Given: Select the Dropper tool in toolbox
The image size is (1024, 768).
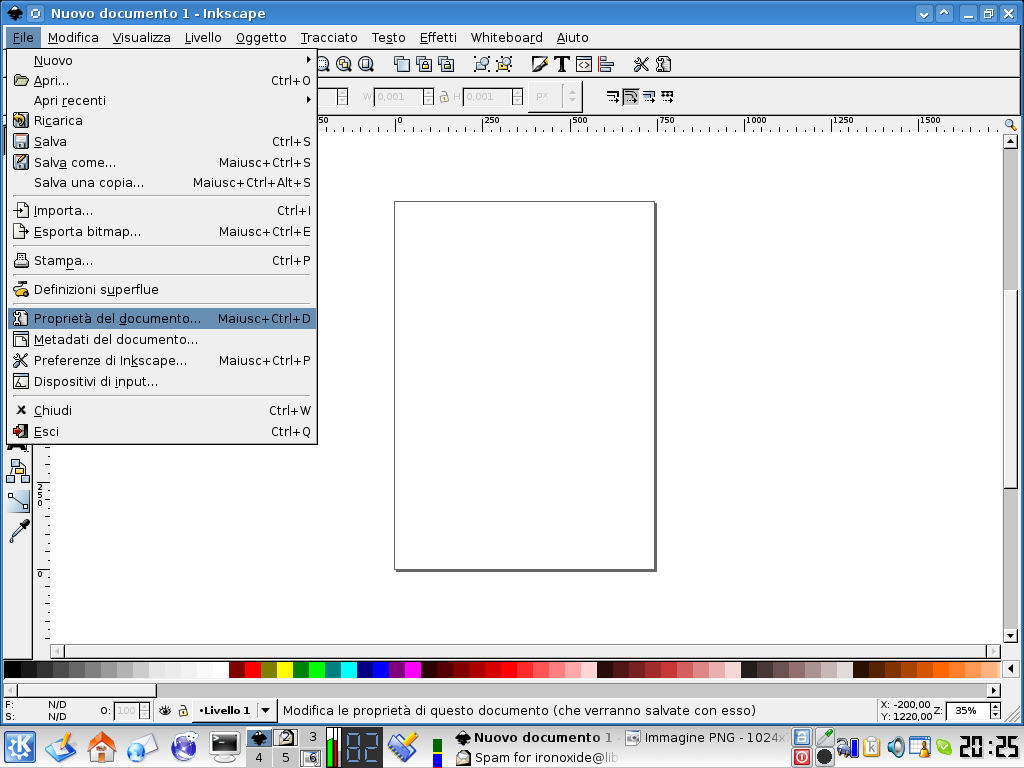Looking at the screenshot, I should 18,531.
